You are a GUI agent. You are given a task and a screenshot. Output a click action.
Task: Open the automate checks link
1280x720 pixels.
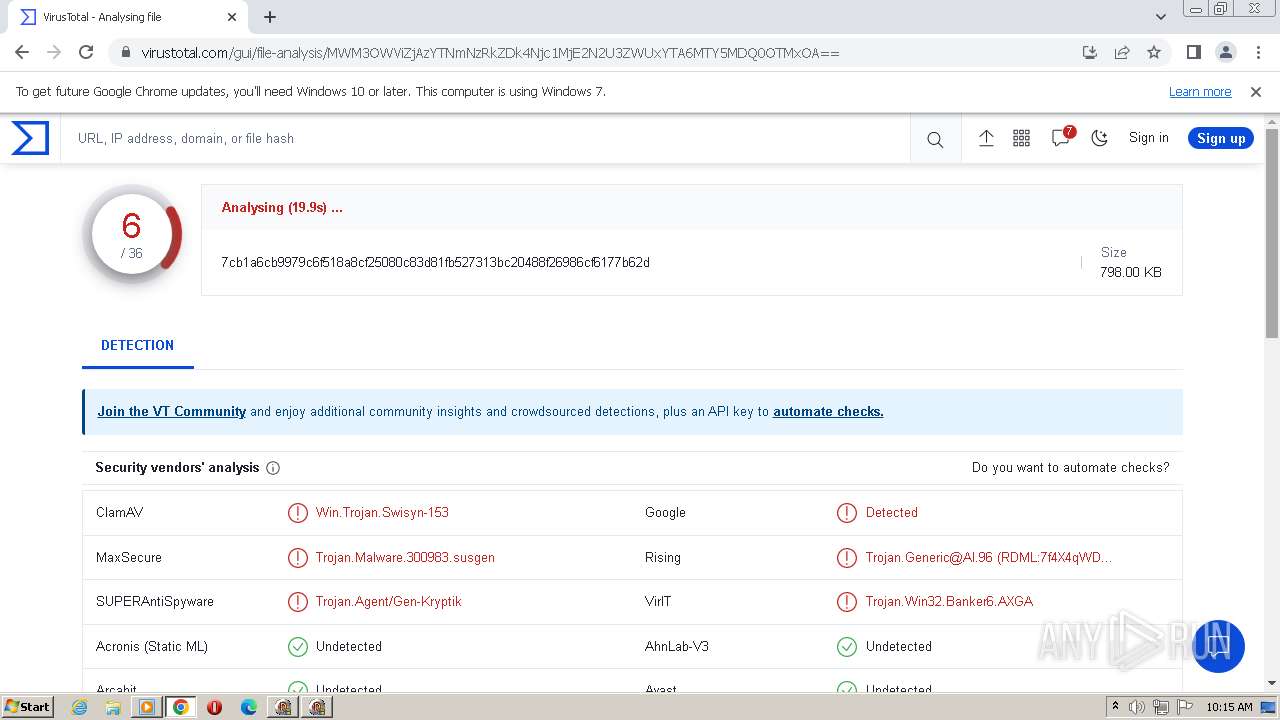(828, 411)
